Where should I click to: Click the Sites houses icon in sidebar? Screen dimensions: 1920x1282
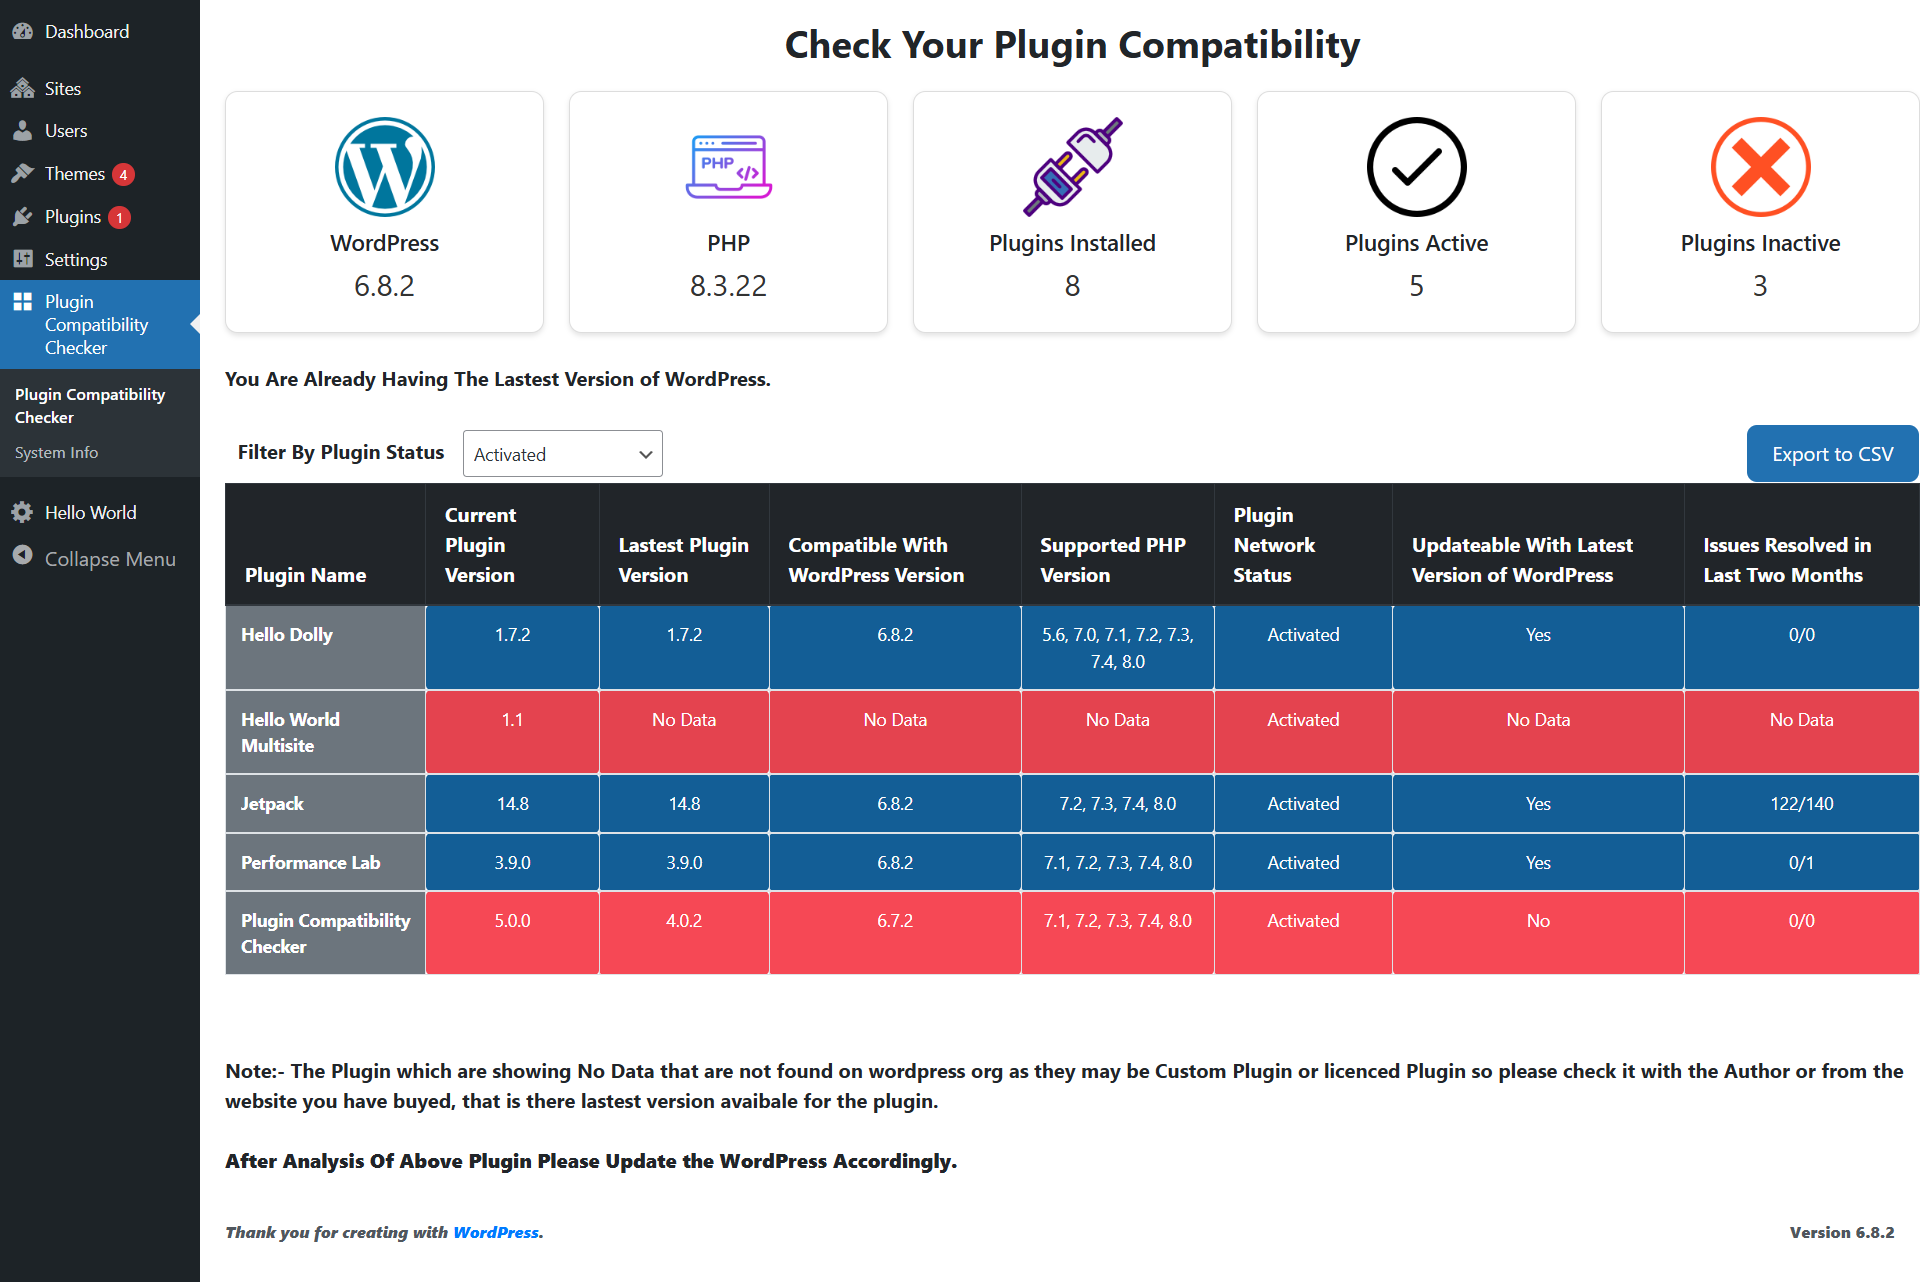pyautogui.click(x=22, y=88)
